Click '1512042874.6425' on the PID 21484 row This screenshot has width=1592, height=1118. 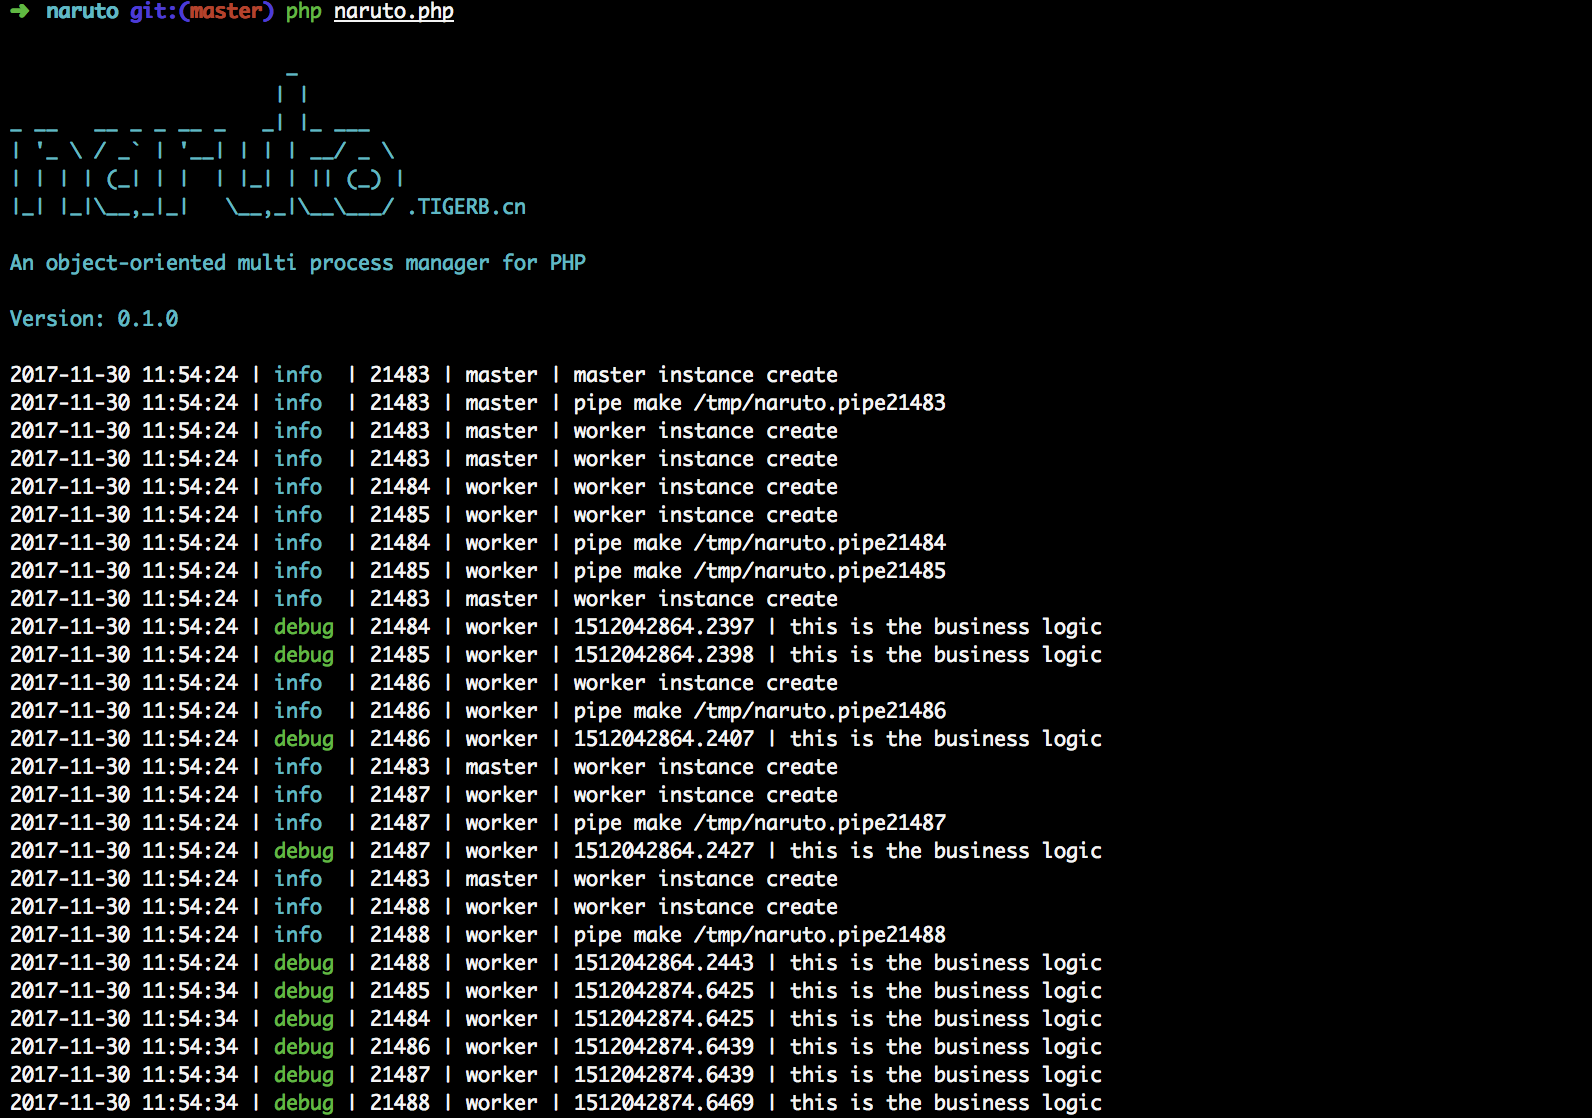point(664,1019)
